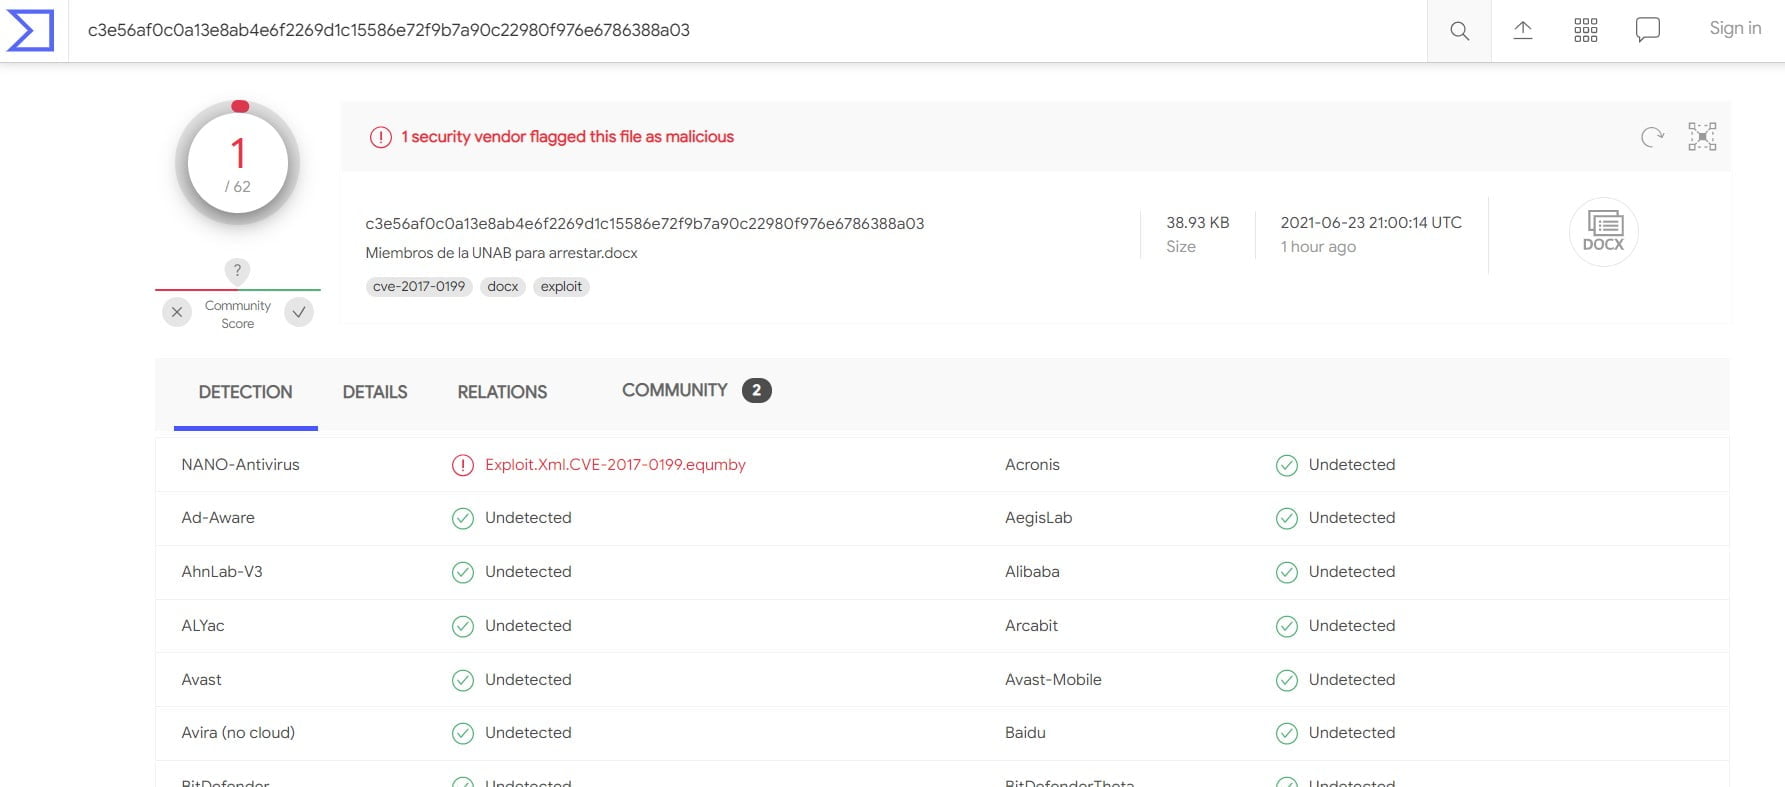Click the Ad-Aware undetected check icon
1785x787 pixels.
462,518
